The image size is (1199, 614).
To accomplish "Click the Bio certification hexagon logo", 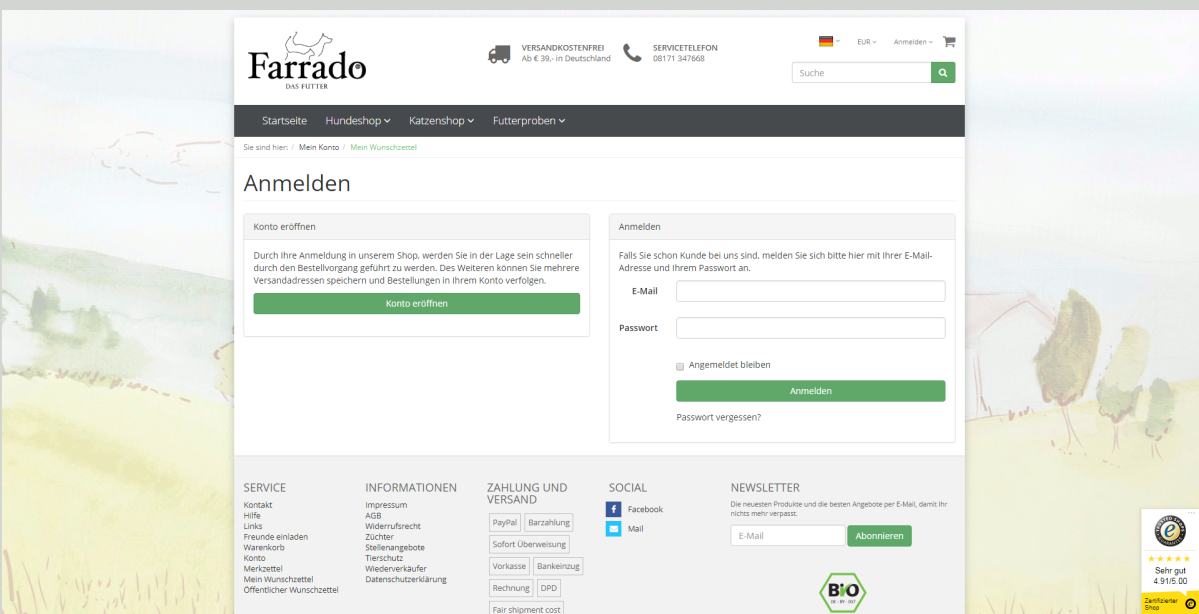I will [x=843, y=593].
